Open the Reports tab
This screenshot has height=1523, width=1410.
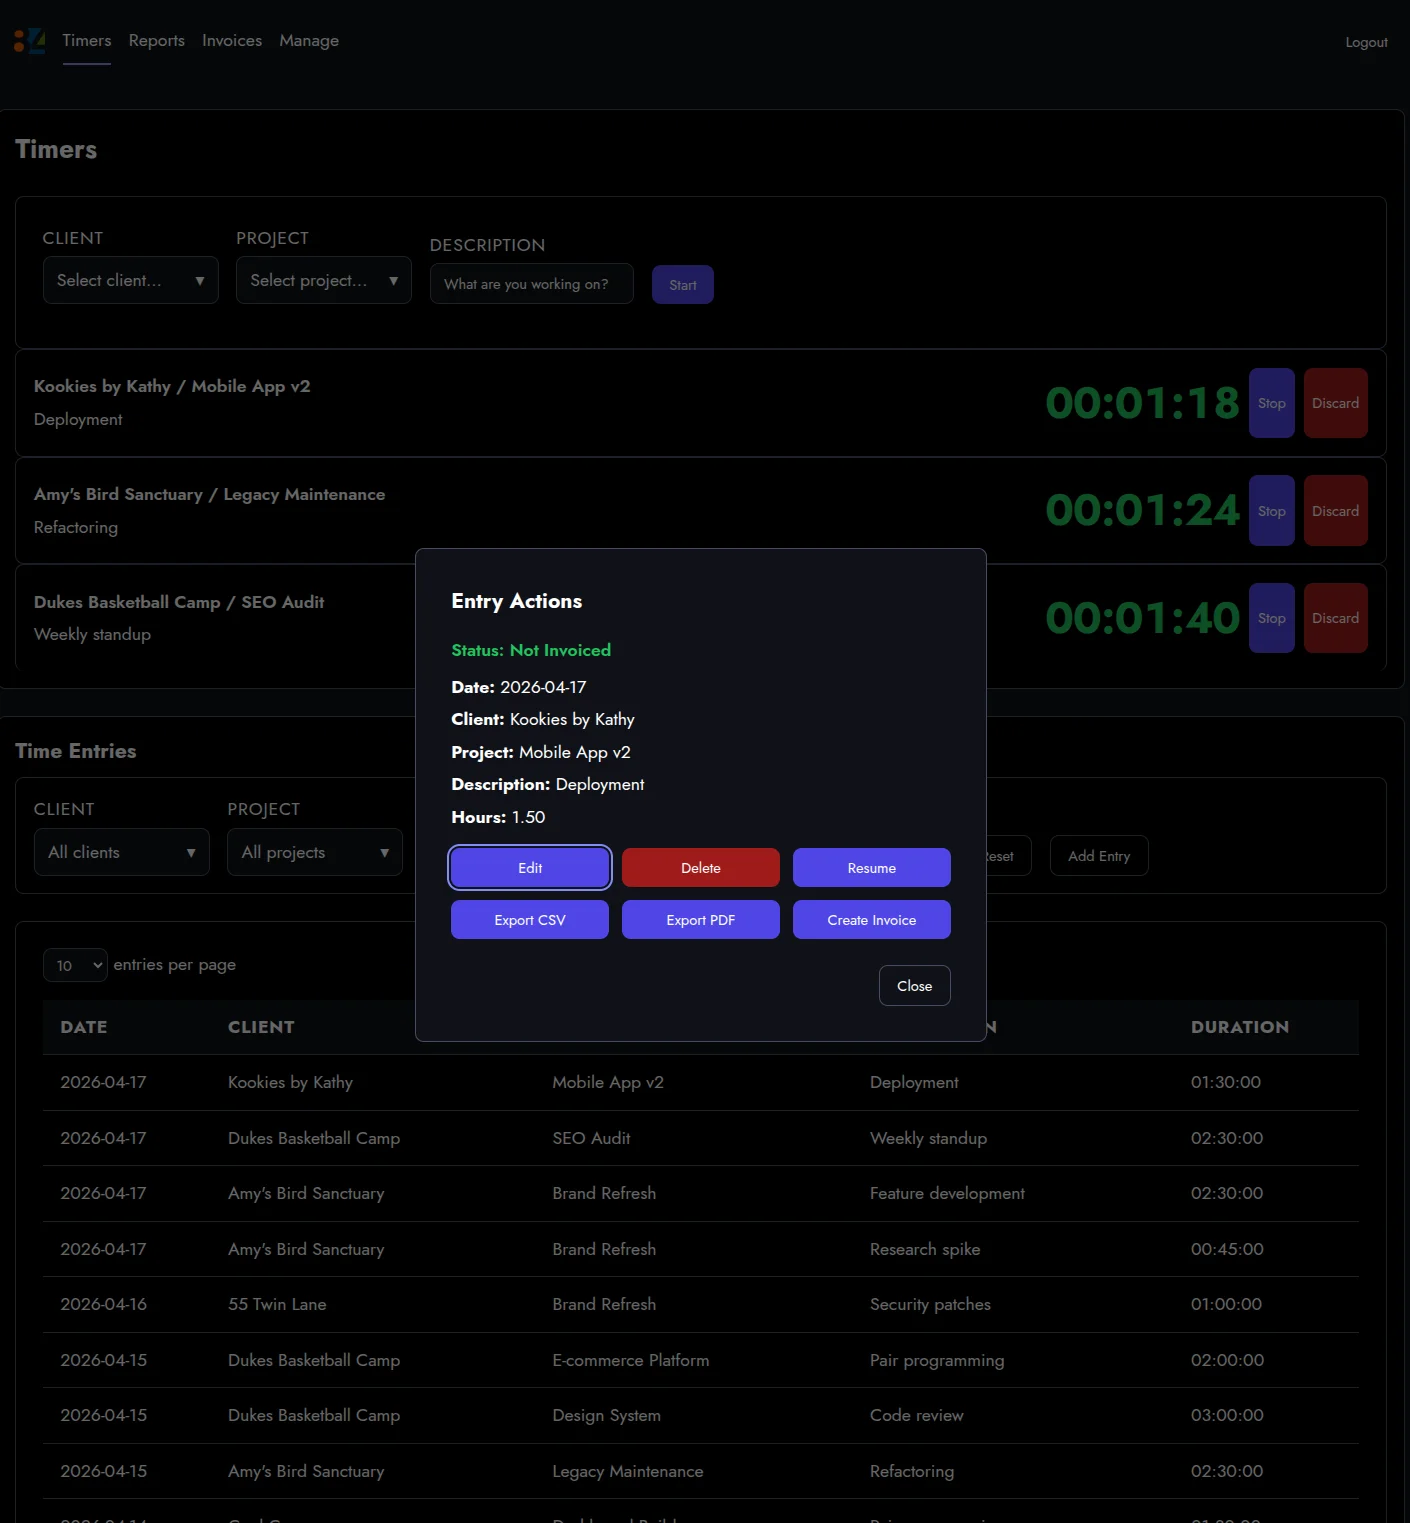[156, 41]
